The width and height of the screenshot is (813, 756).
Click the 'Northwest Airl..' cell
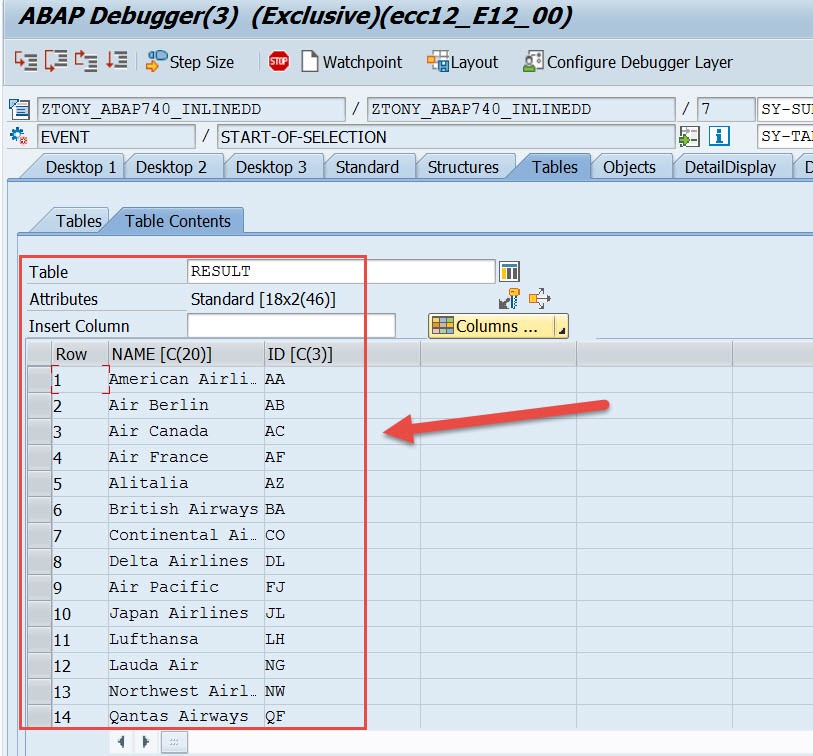pos(184,691)
